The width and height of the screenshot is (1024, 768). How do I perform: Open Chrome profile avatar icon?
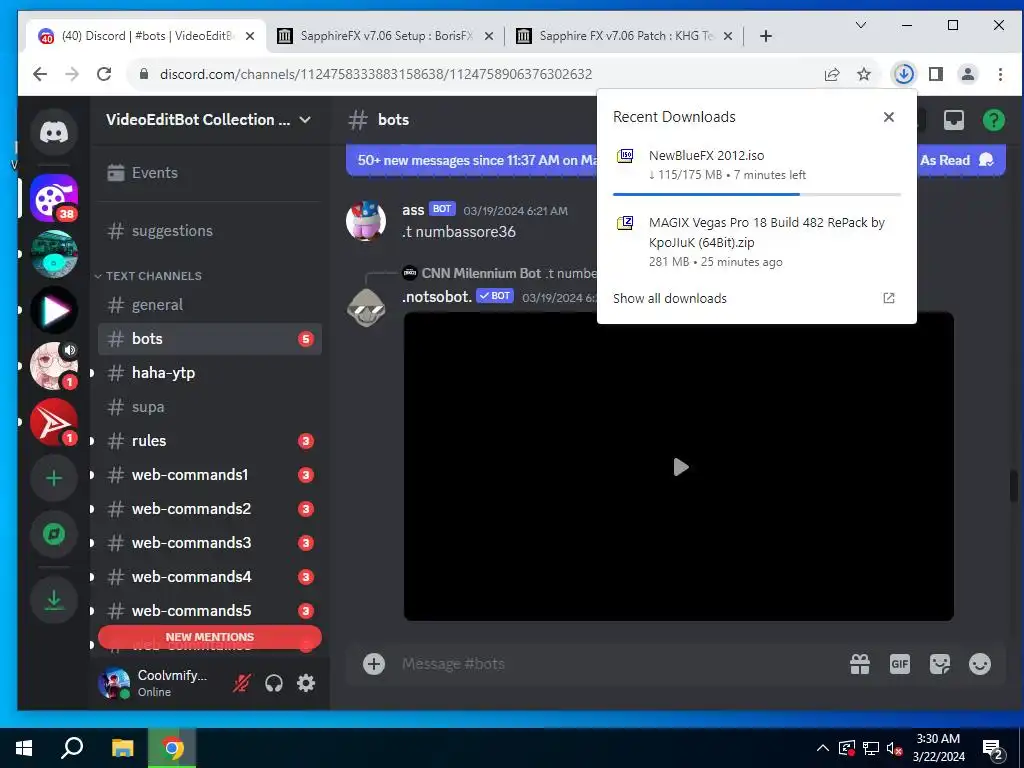click(968, 74)
